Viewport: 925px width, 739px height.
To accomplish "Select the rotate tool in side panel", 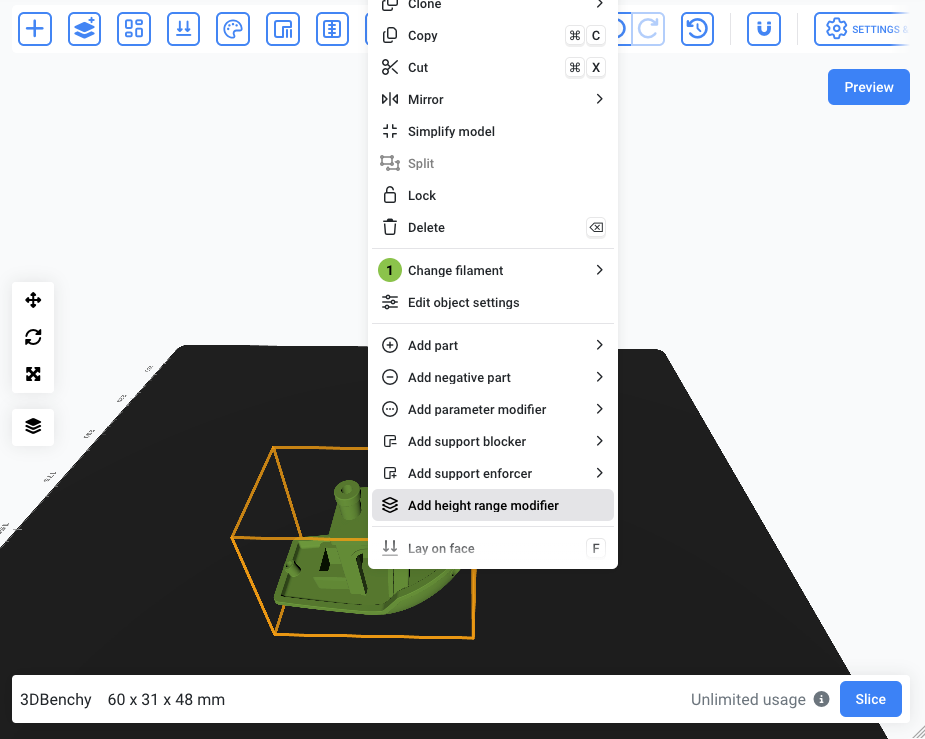I will coord(33,337).
